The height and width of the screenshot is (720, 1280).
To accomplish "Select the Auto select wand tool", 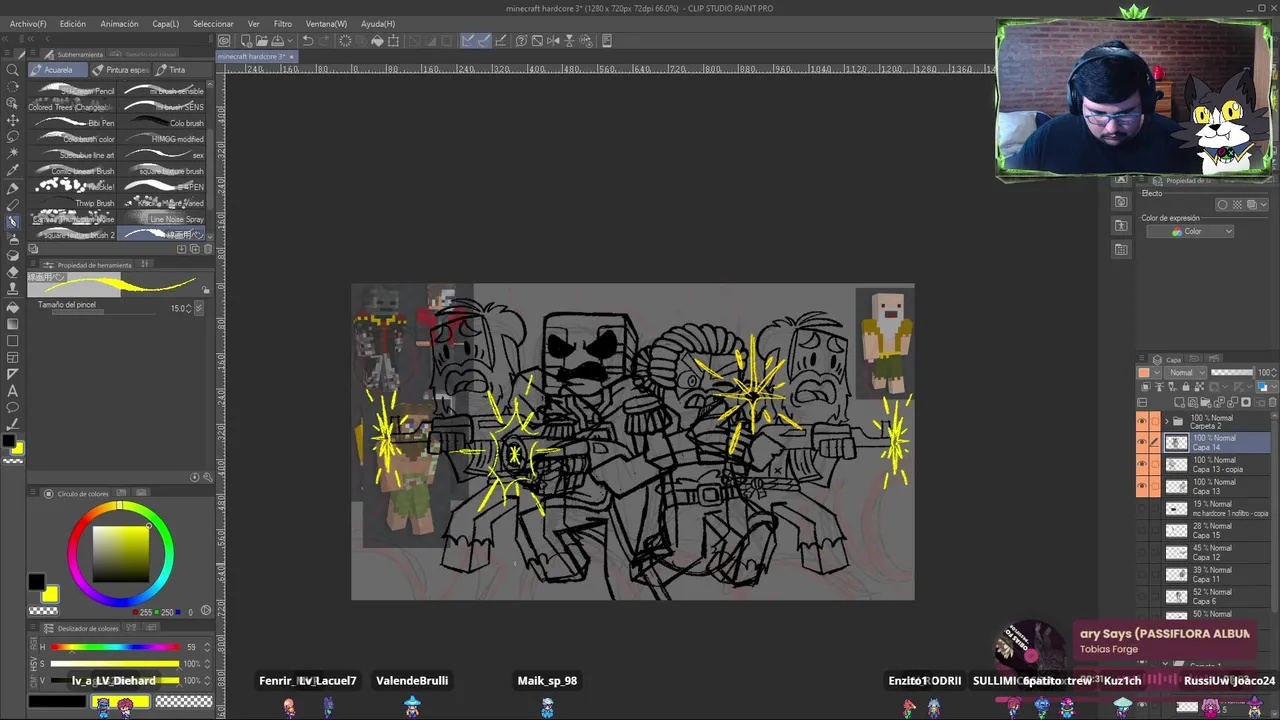I will pos(12,154).
